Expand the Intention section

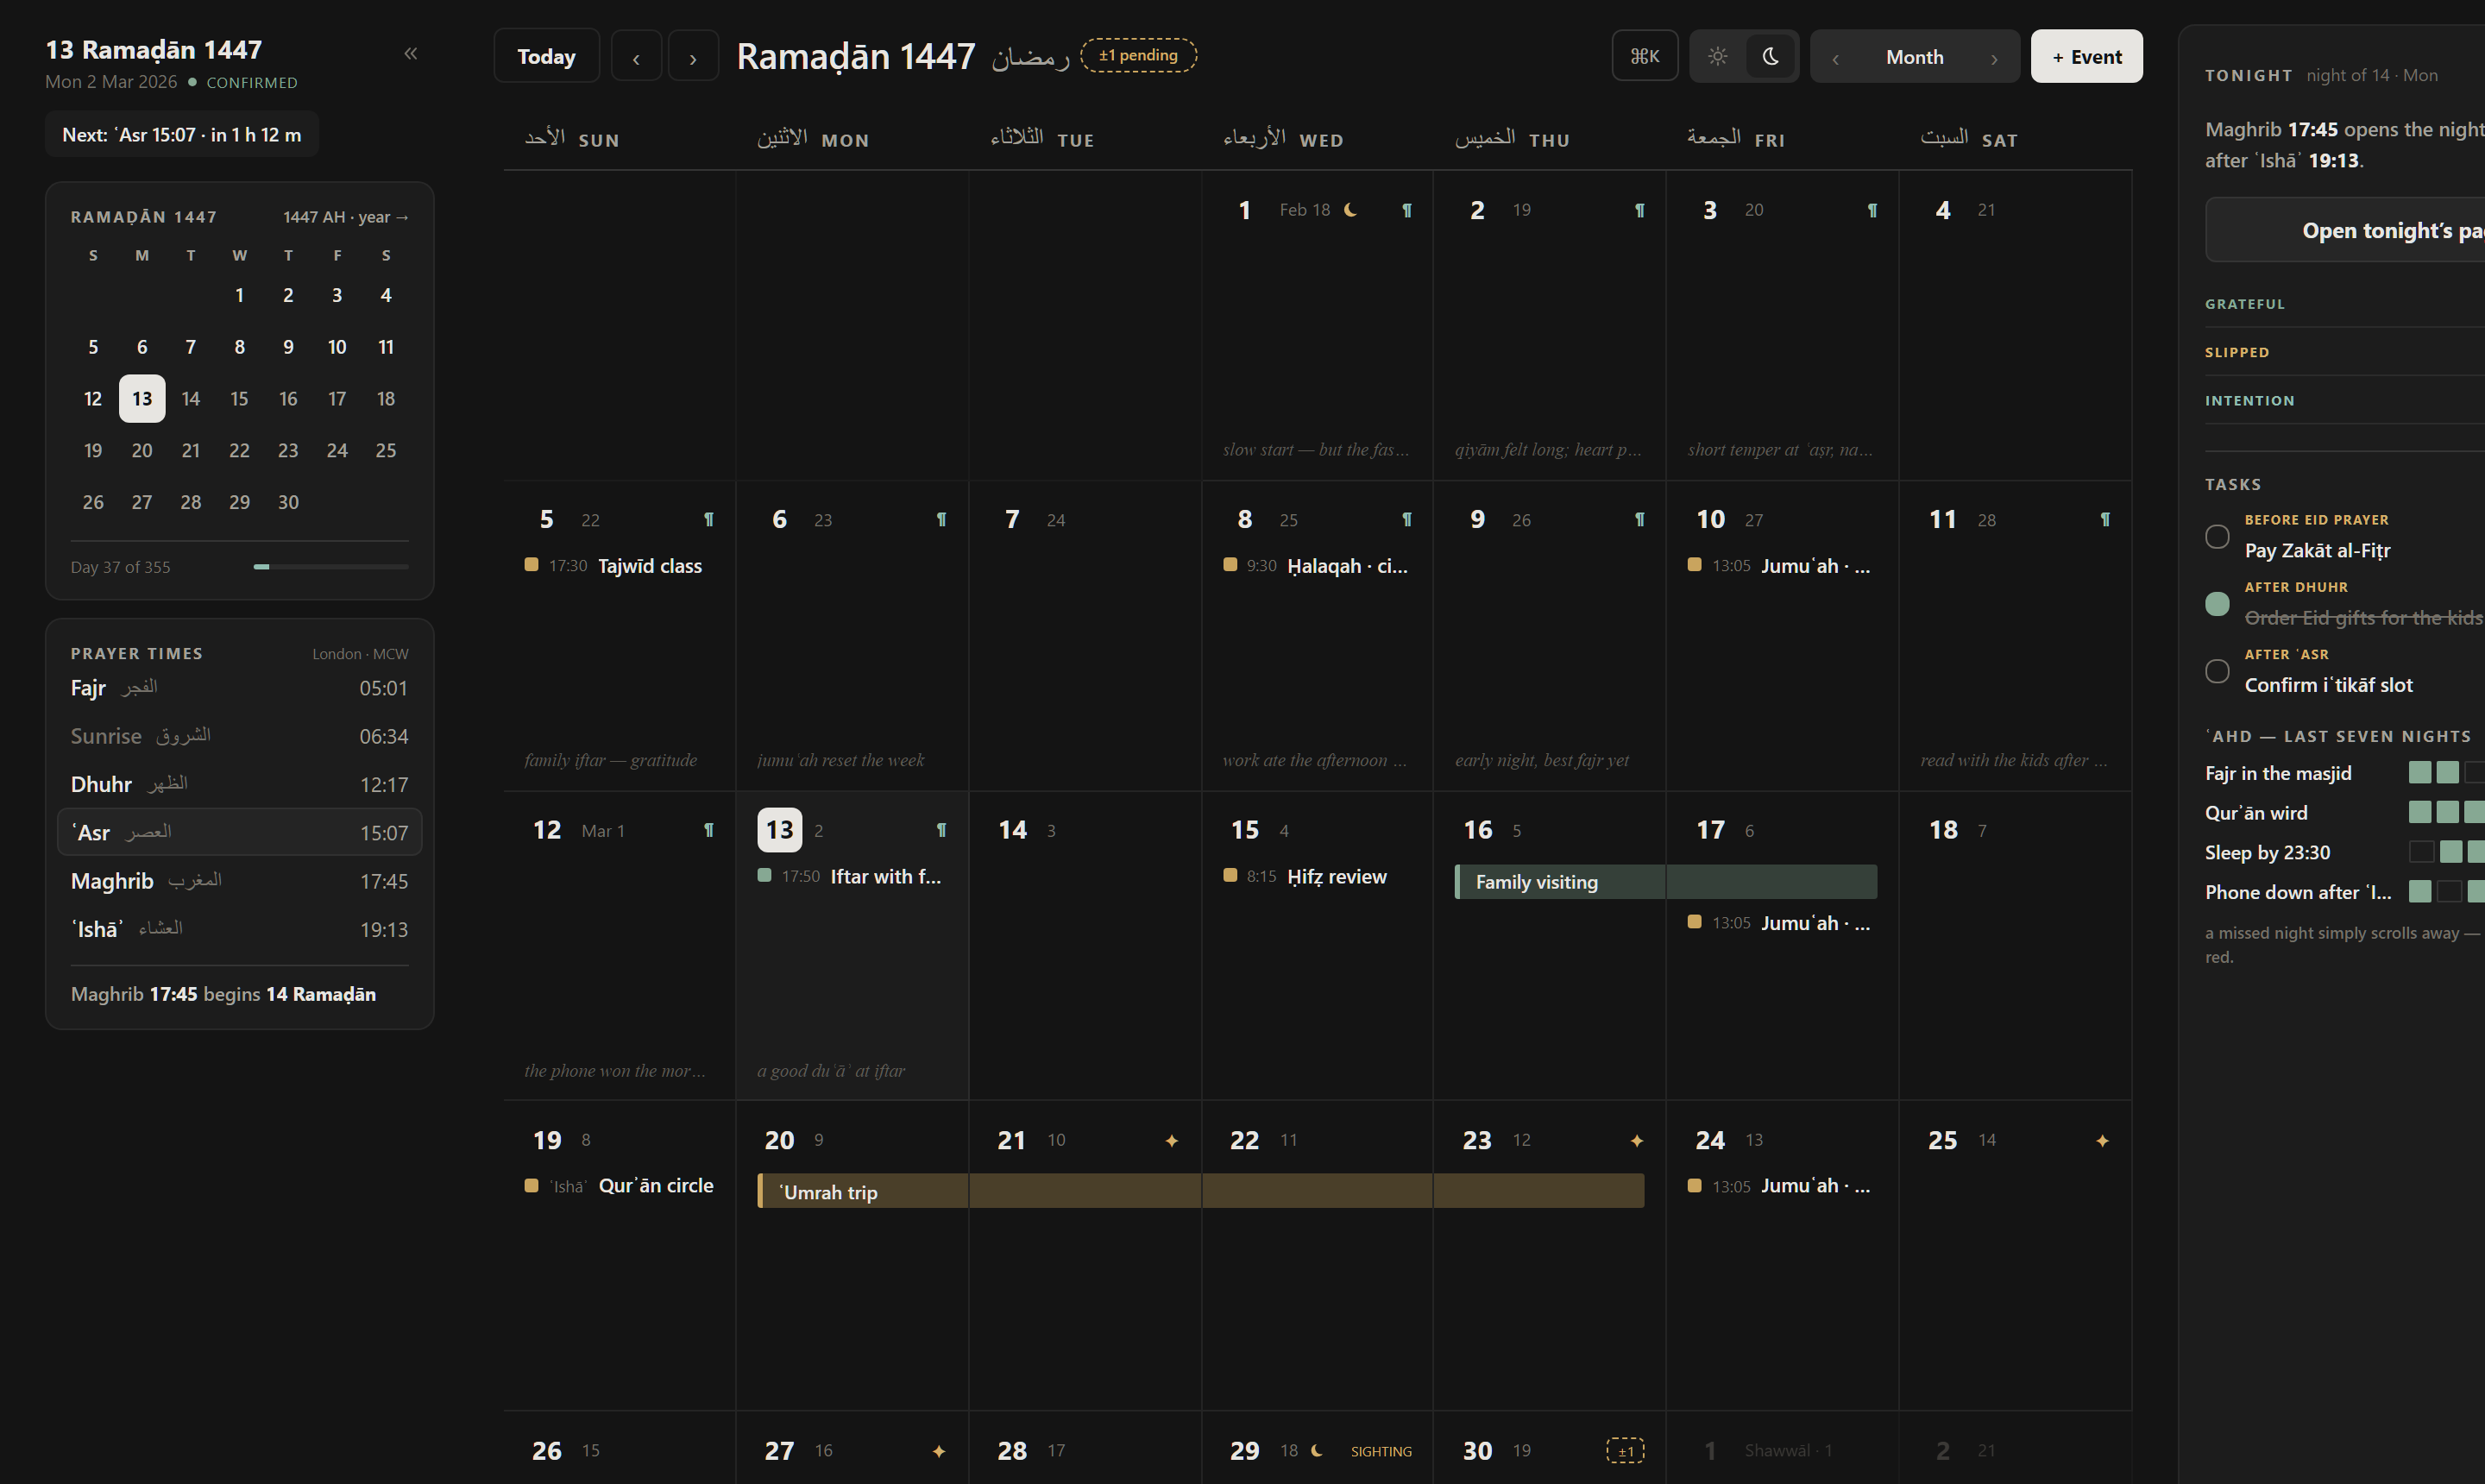point(2344,400)
